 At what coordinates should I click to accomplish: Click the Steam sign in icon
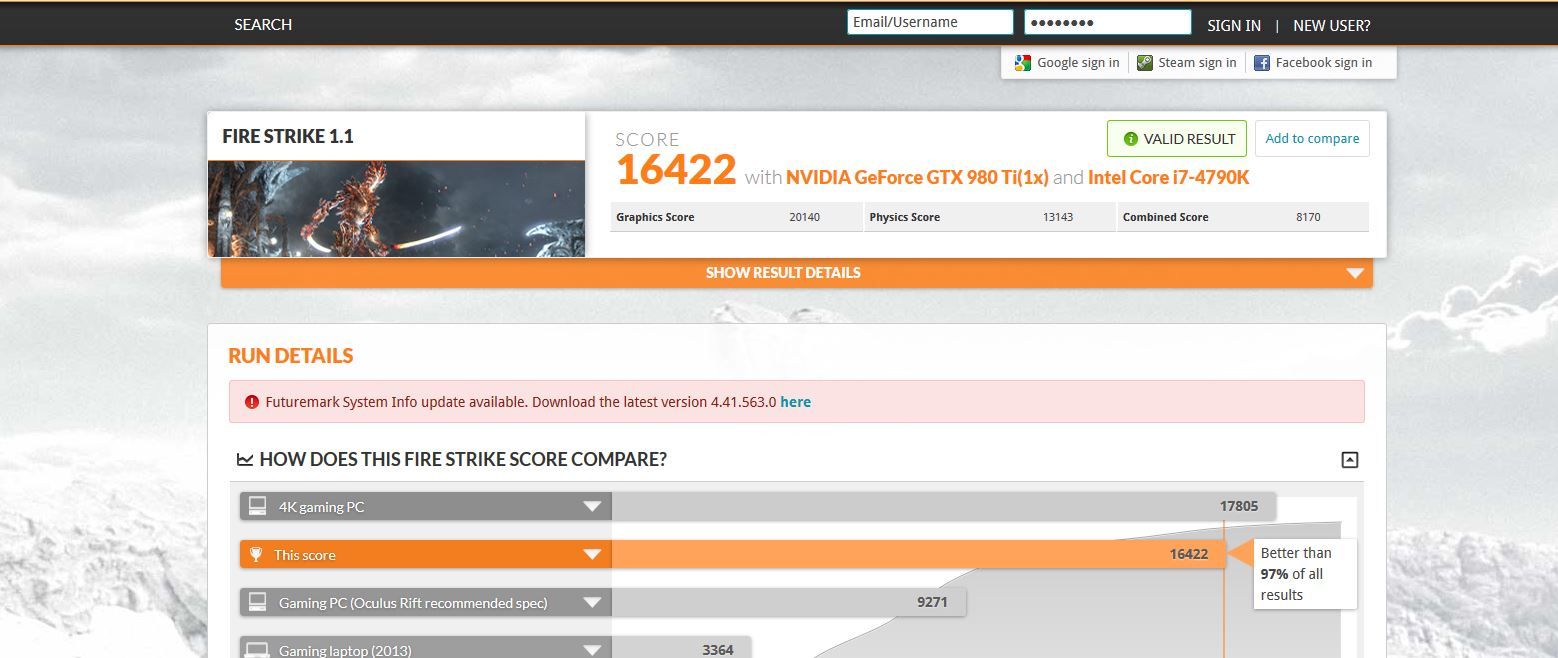point(1145,63)
